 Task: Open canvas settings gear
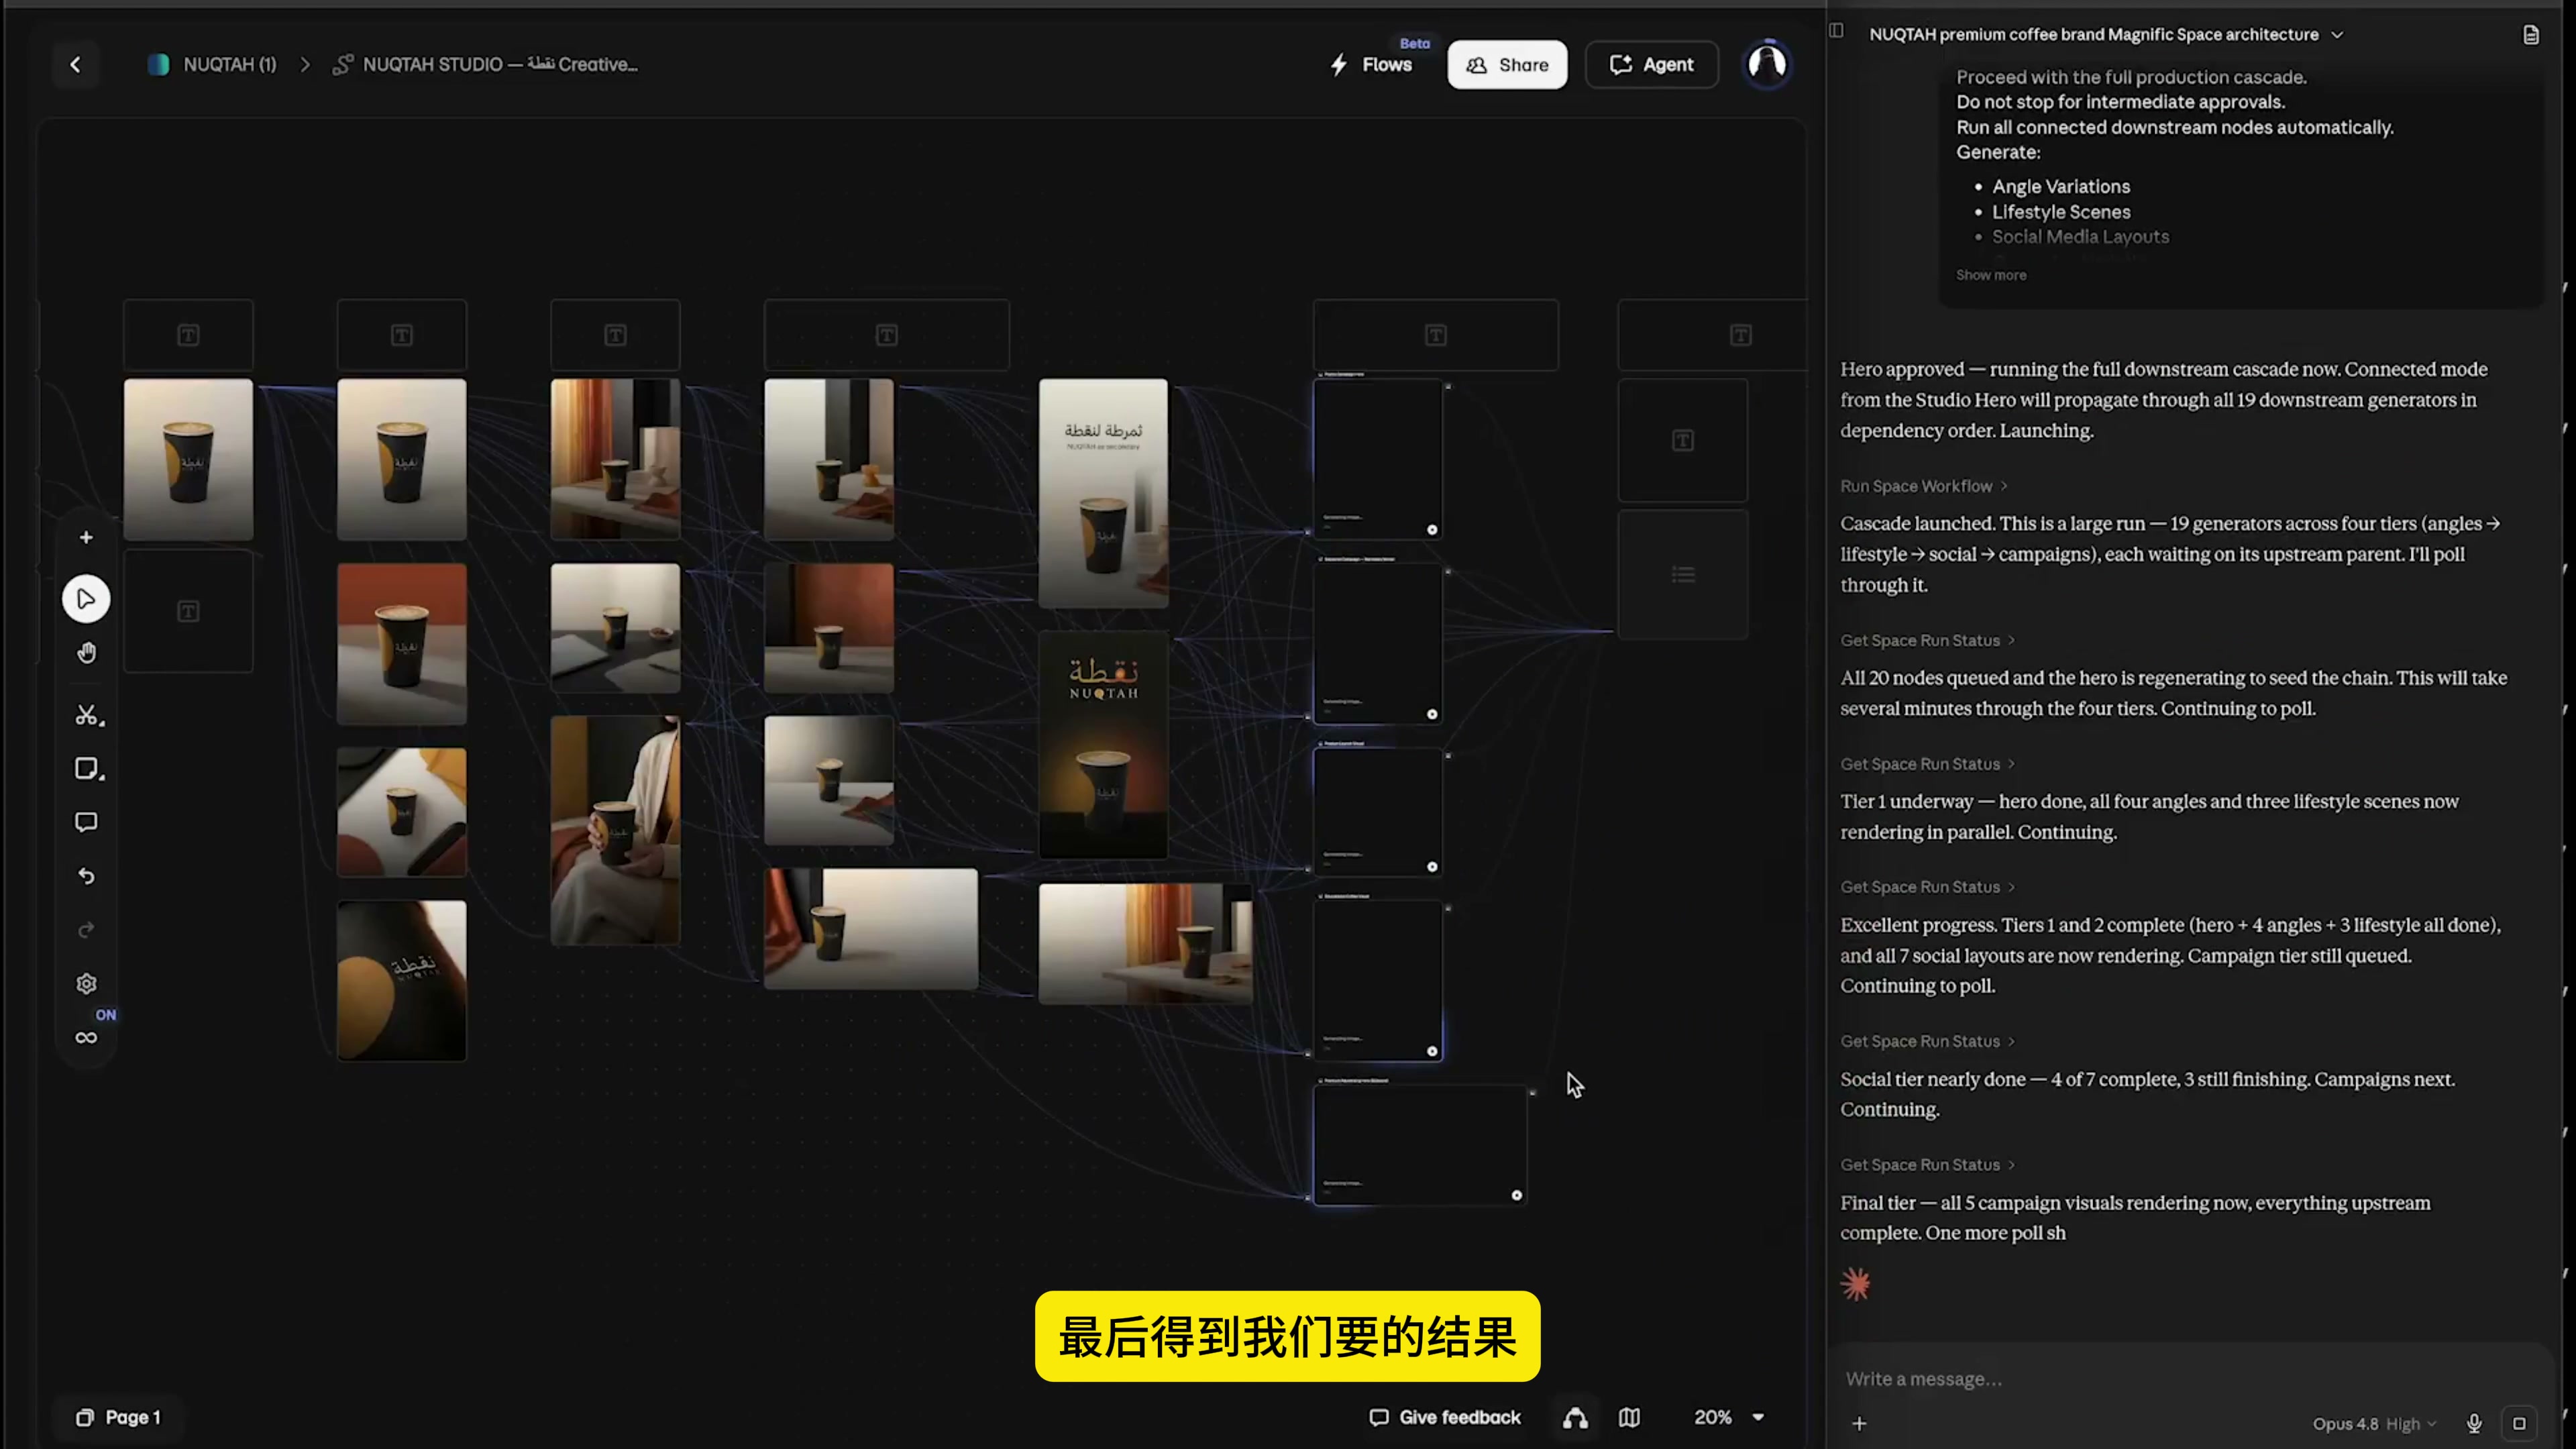[86, 984]
